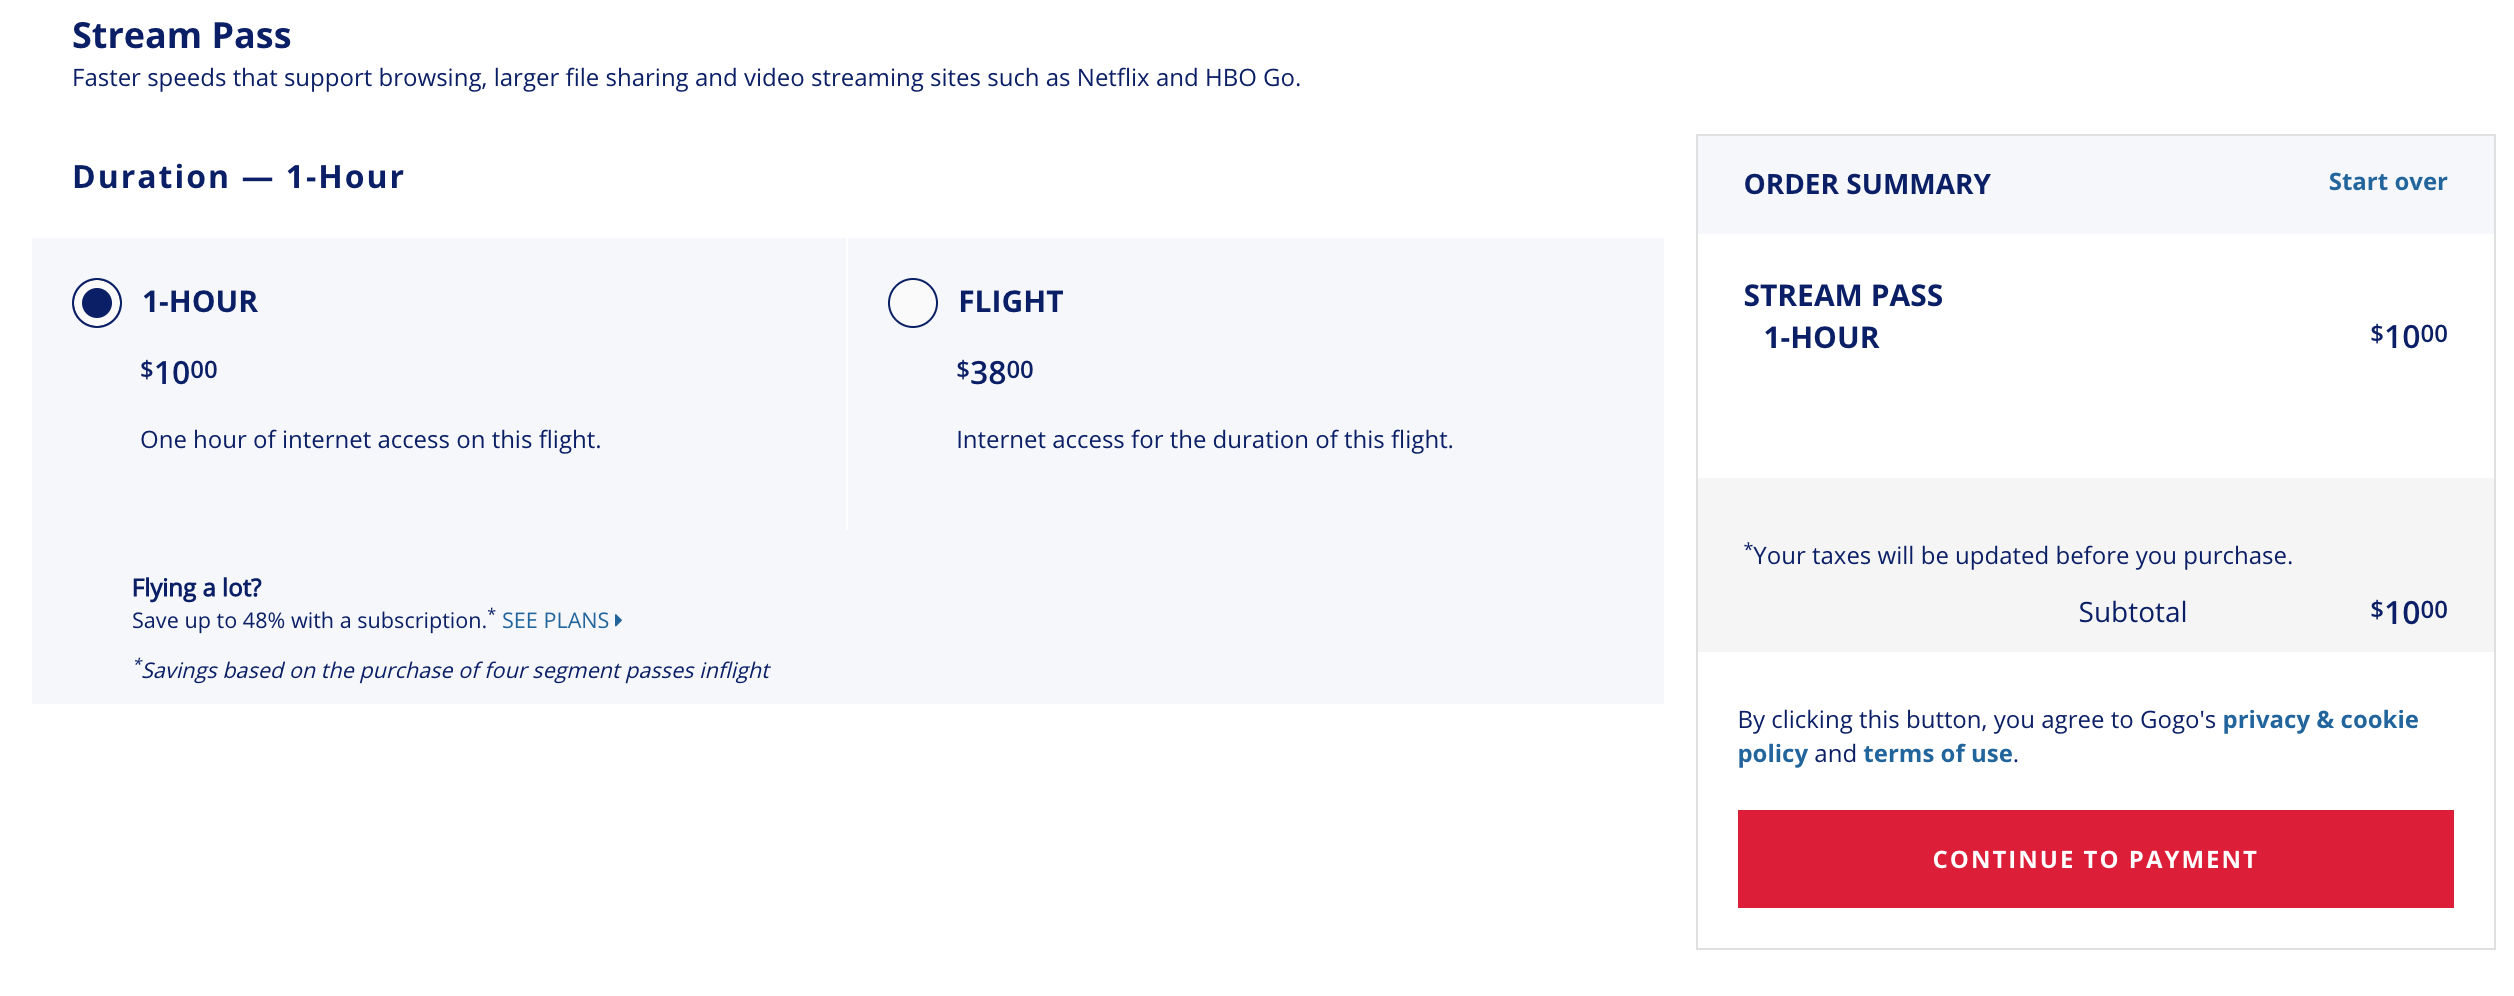Click the Flying a lot? text
The image size is (2514, 996).
(196, 588)
